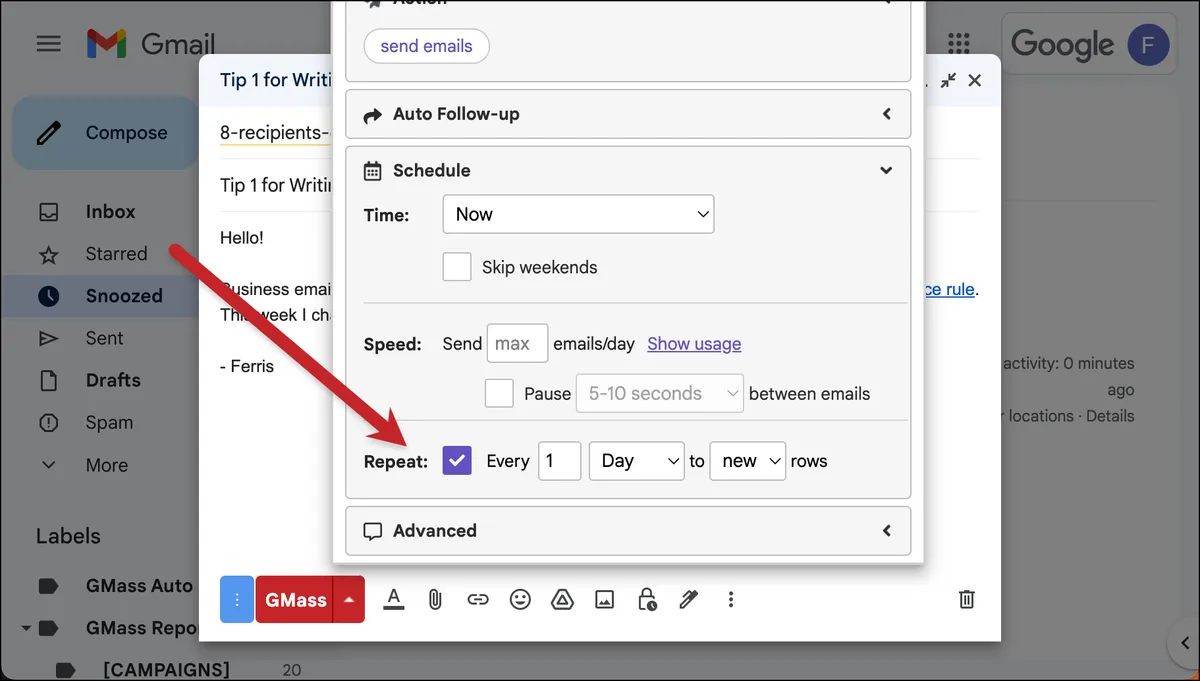This screenshot has height=681, width=1200.
Task: Click the Repeat interval number field
Action: (x=559, y=461)
